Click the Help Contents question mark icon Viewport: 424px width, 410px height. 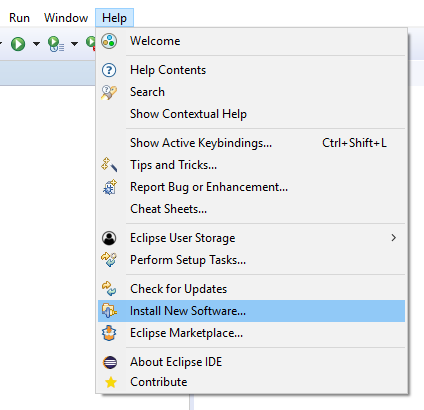pos(109,70)
